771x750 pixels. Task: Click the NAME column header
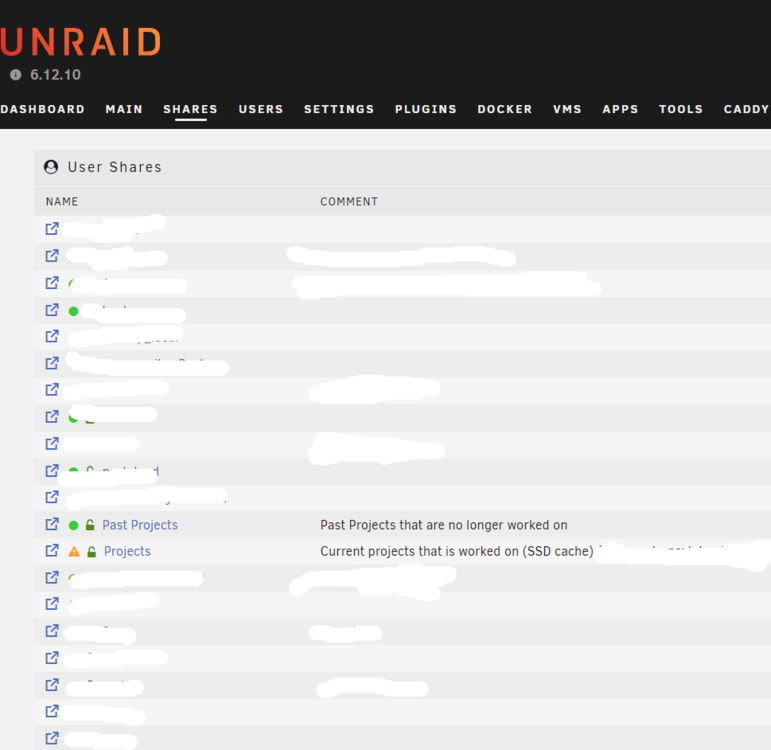pos(62,202)
